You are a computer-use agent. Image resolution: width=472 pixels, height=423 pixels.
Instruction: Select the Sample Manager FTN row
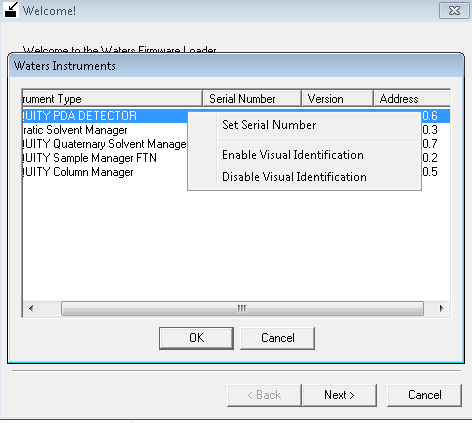(236, 158)
